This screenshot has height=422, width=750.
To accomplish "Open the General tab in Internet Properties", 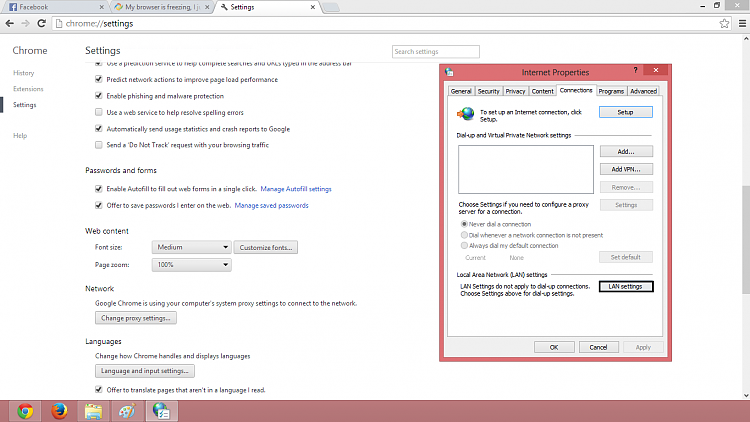I will tap(461, 91).
